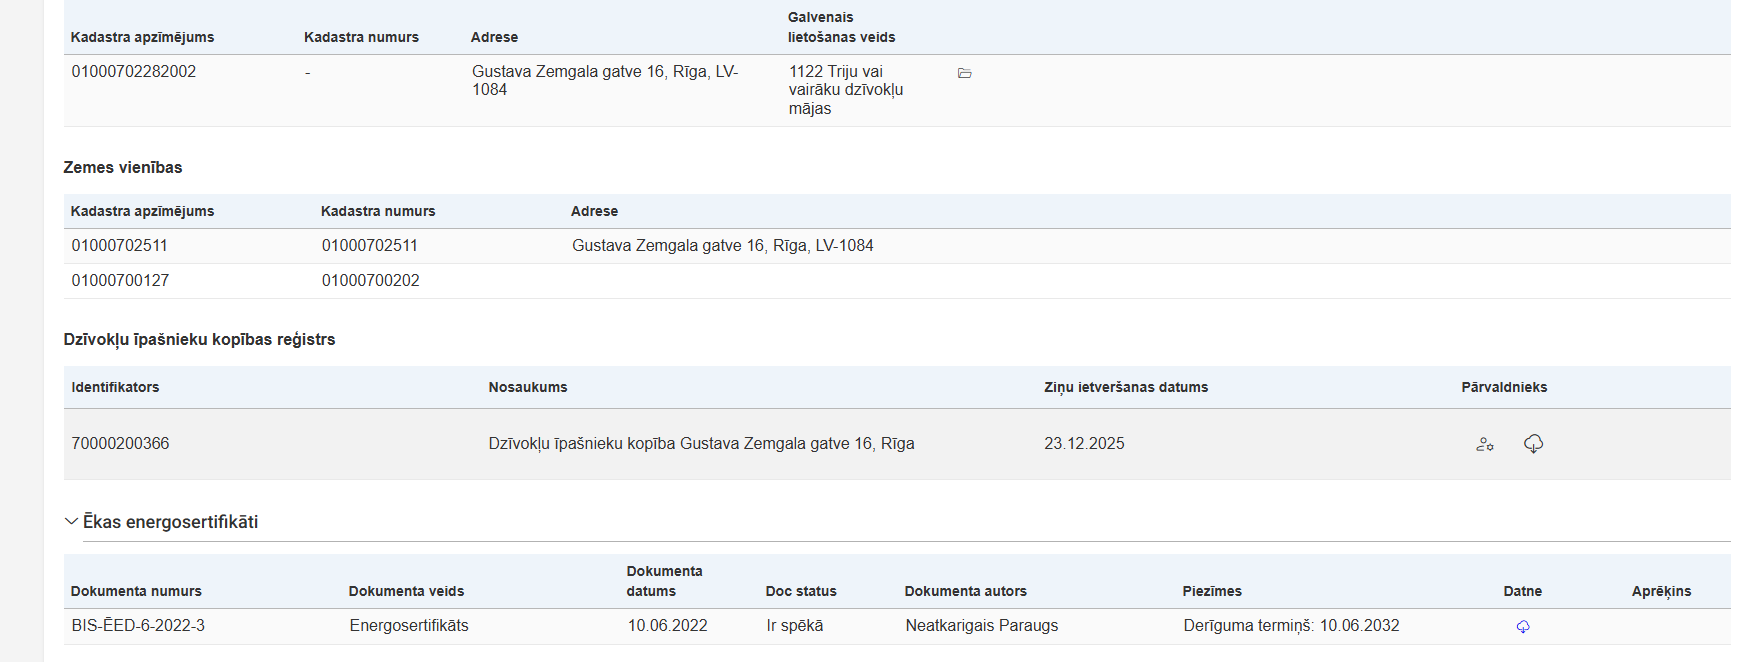Click identifier 70000200366 in registry
Screen dimensions: 1750x662
pos(120,444)
